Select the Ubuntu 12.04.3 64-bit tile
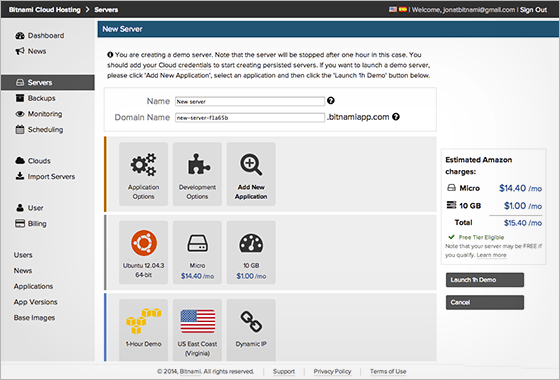 coord(143,252)
